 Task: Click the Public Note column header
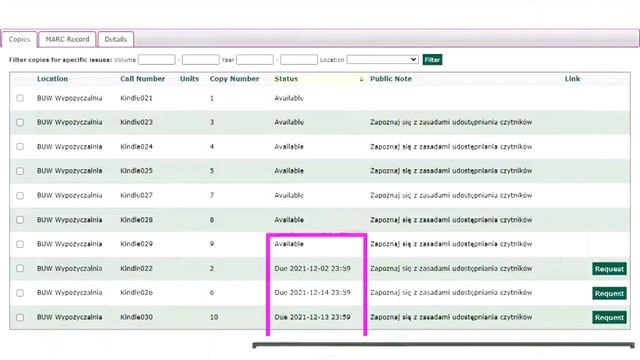pyautogui.click(x=391, y=79)
